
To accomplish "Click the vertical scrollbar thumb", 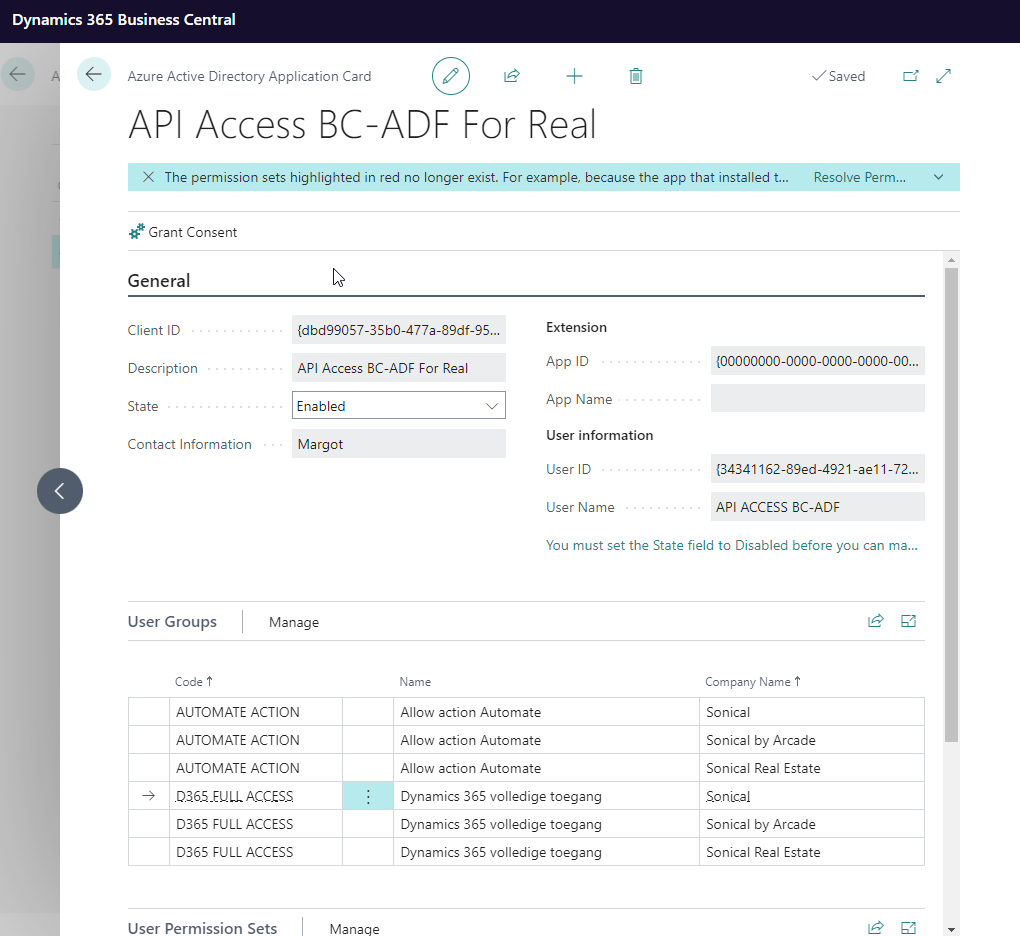I will [x=951, y=505].
